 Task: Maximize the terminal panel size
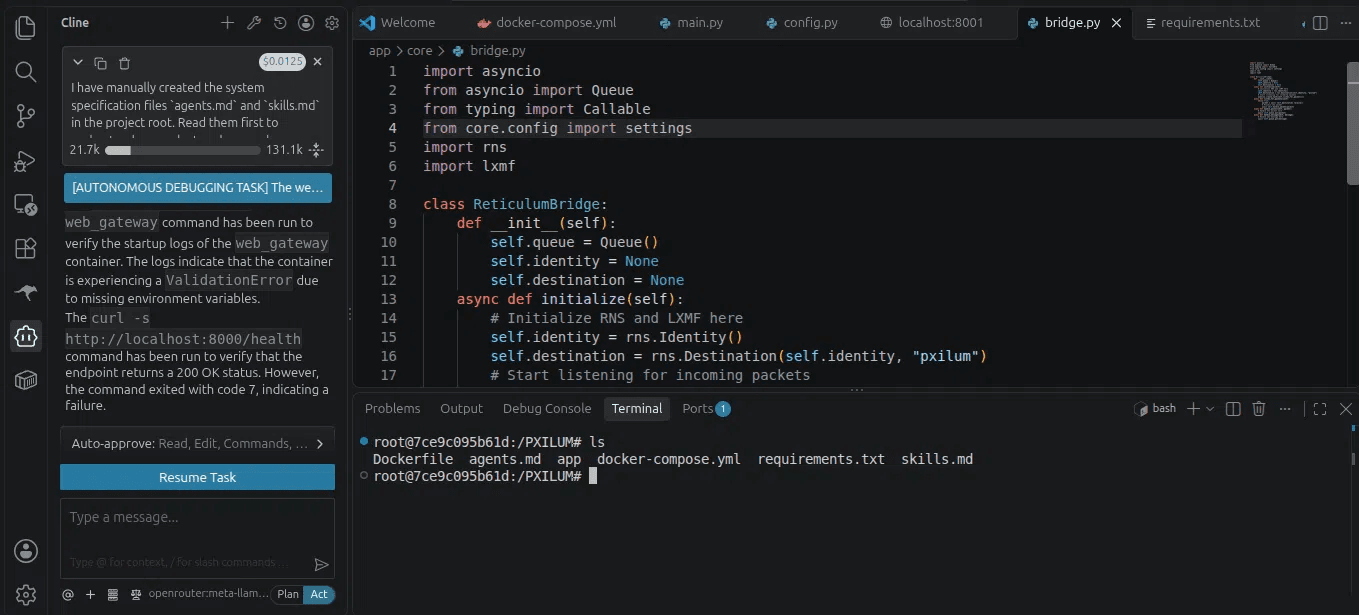[x=1320, y=409]
